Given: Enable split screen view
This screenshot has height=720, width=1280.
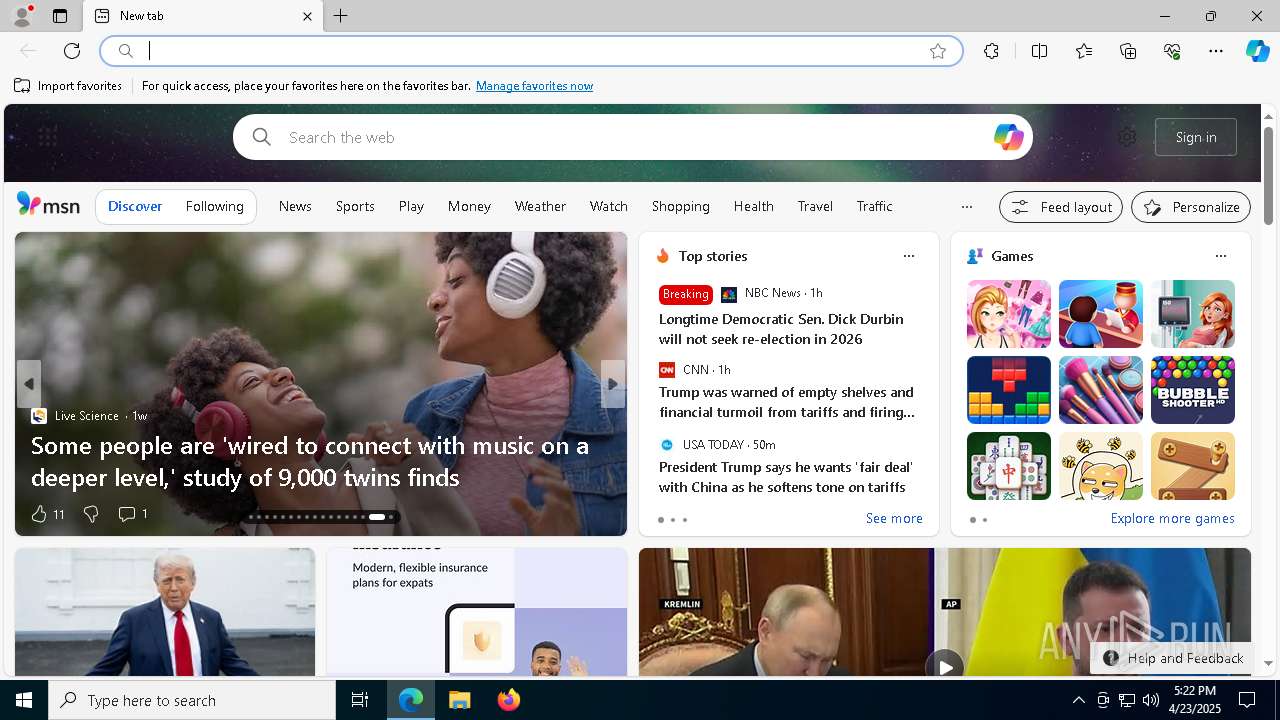Looking at the screenshot, I should point(1039,51).
